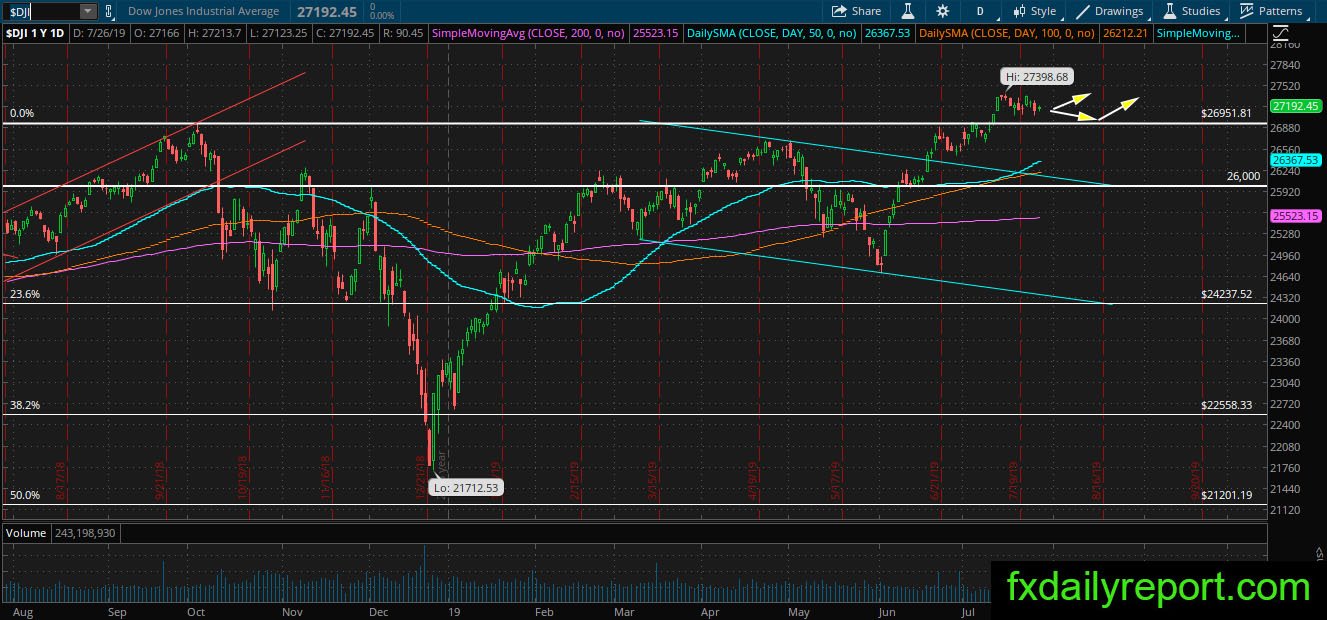Viewport: 1327px width, 620px height.
Task: Click the 26,000 price level label
Action: point(1244,176)
